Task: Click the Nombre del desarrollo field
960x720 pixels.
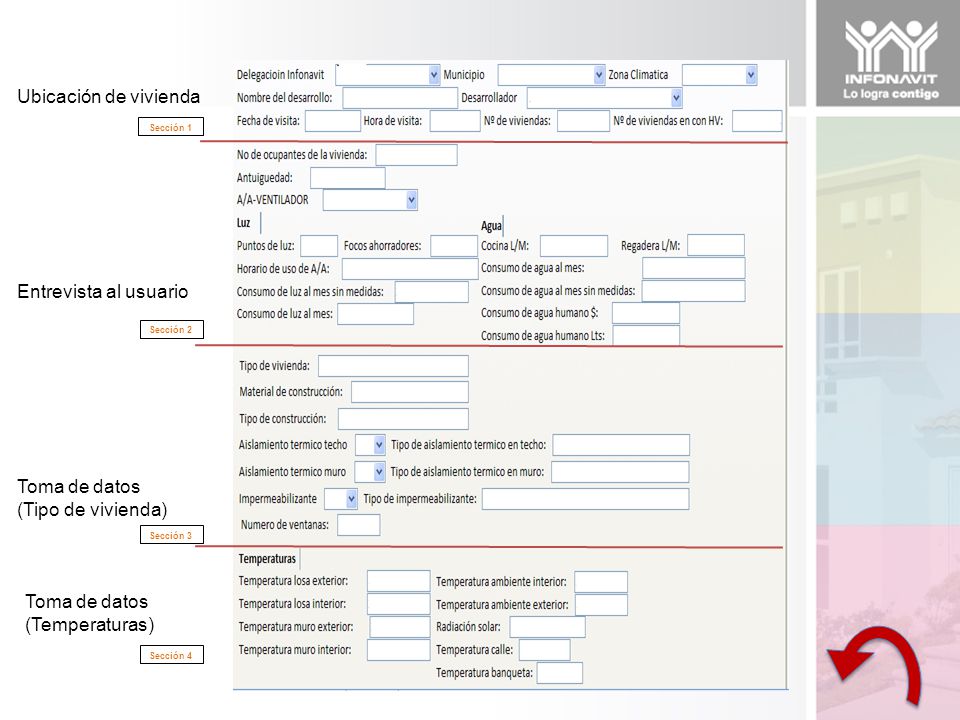Action: 400,98
